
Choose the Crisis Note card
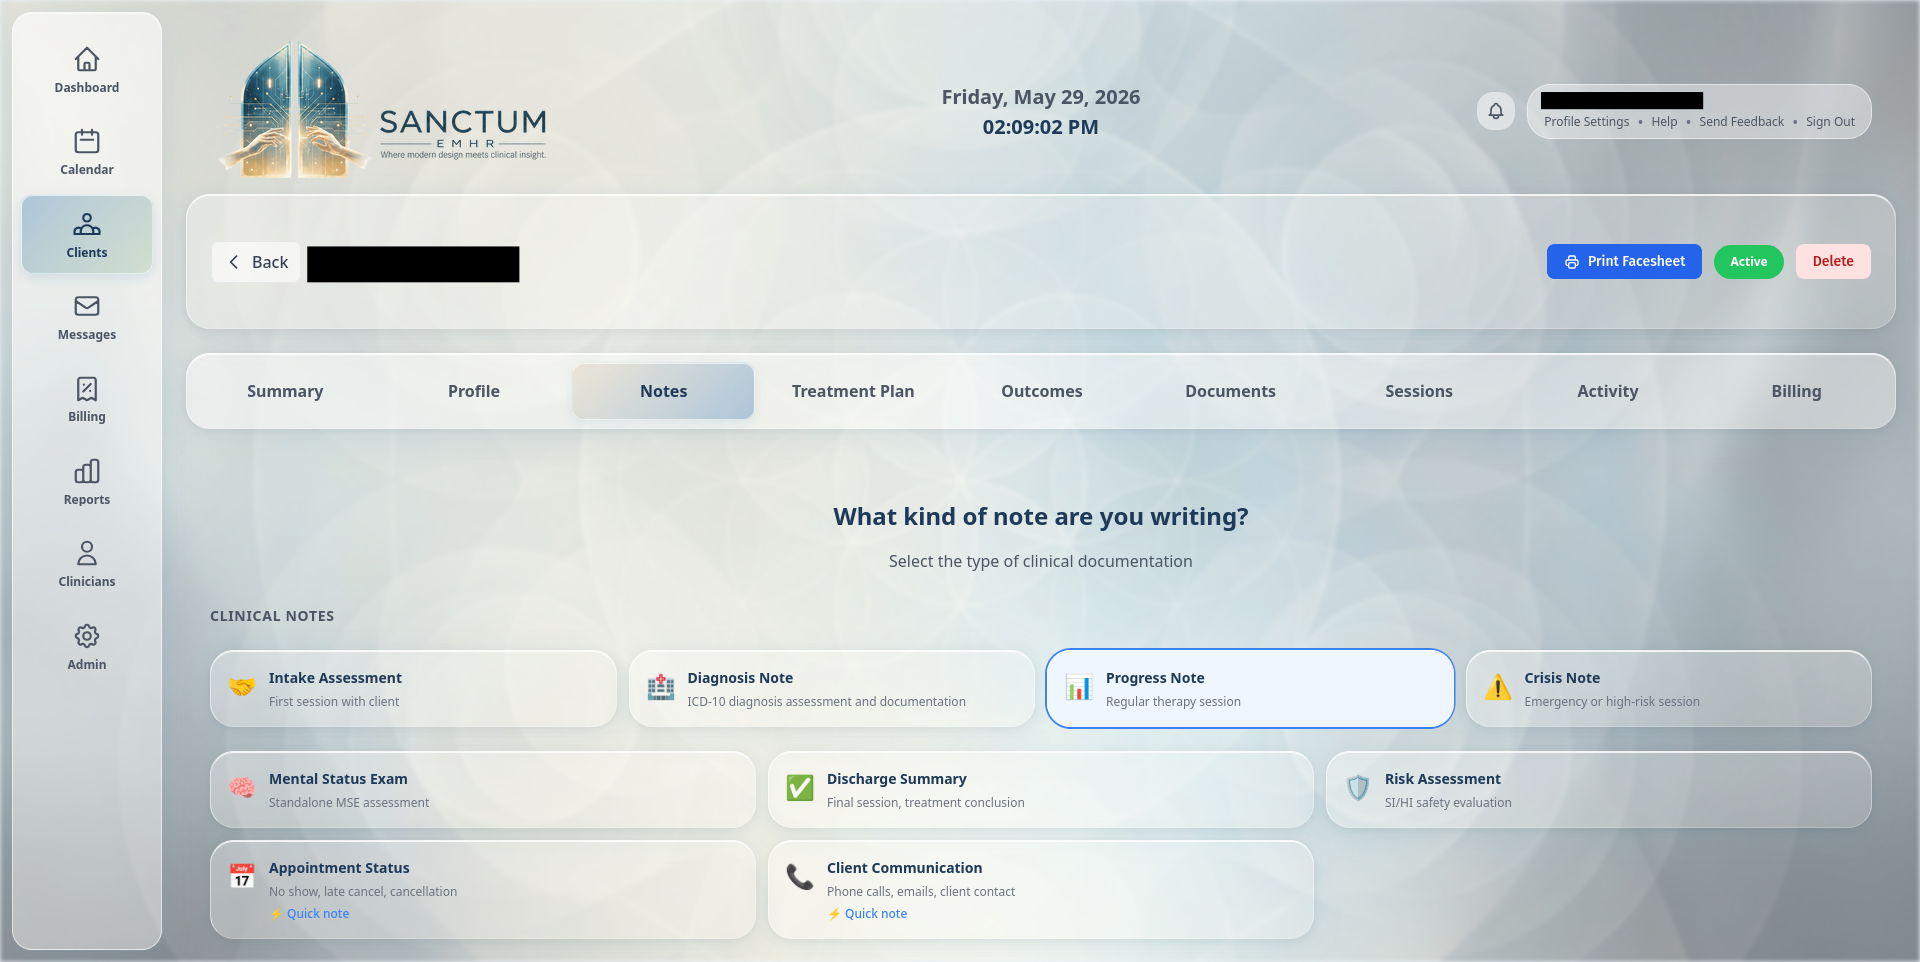1668,689
